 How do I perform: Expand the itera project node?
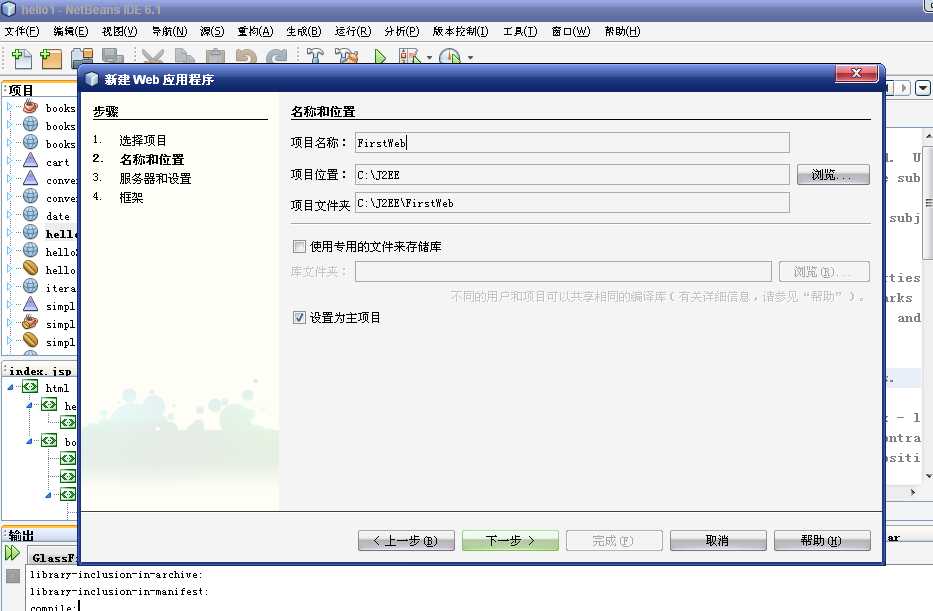pos(10,287)
